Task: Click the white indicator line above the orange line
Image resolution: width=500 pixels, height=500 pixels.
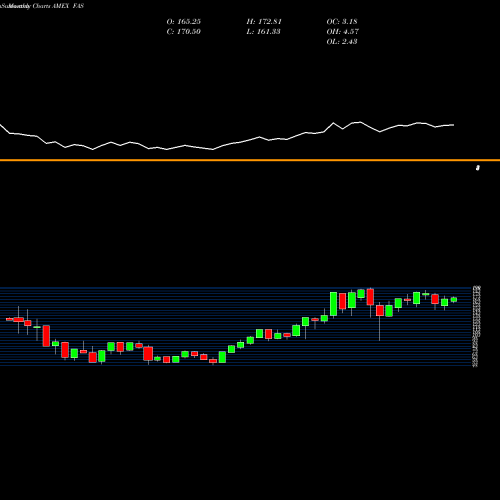Action: [x=227, y=137]
